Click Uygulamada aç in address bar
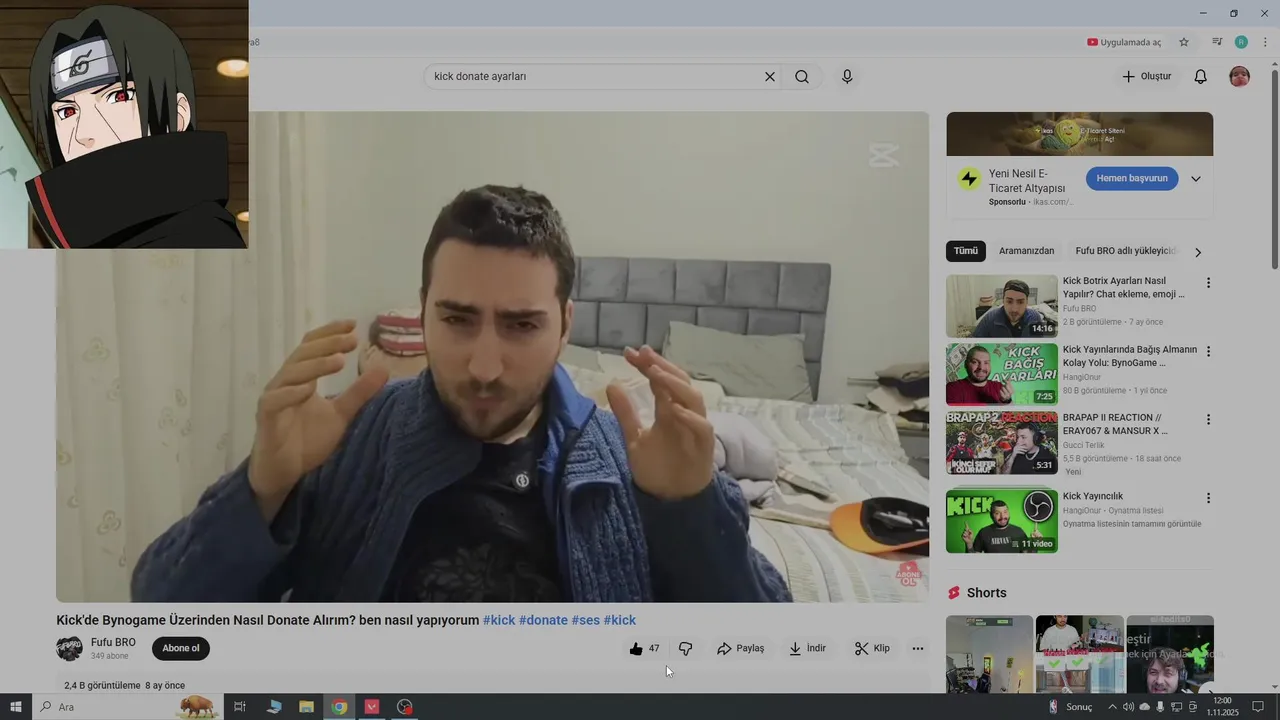Image resolution: width=1280 pixels, height=720 pixels. pos(1124,42)
